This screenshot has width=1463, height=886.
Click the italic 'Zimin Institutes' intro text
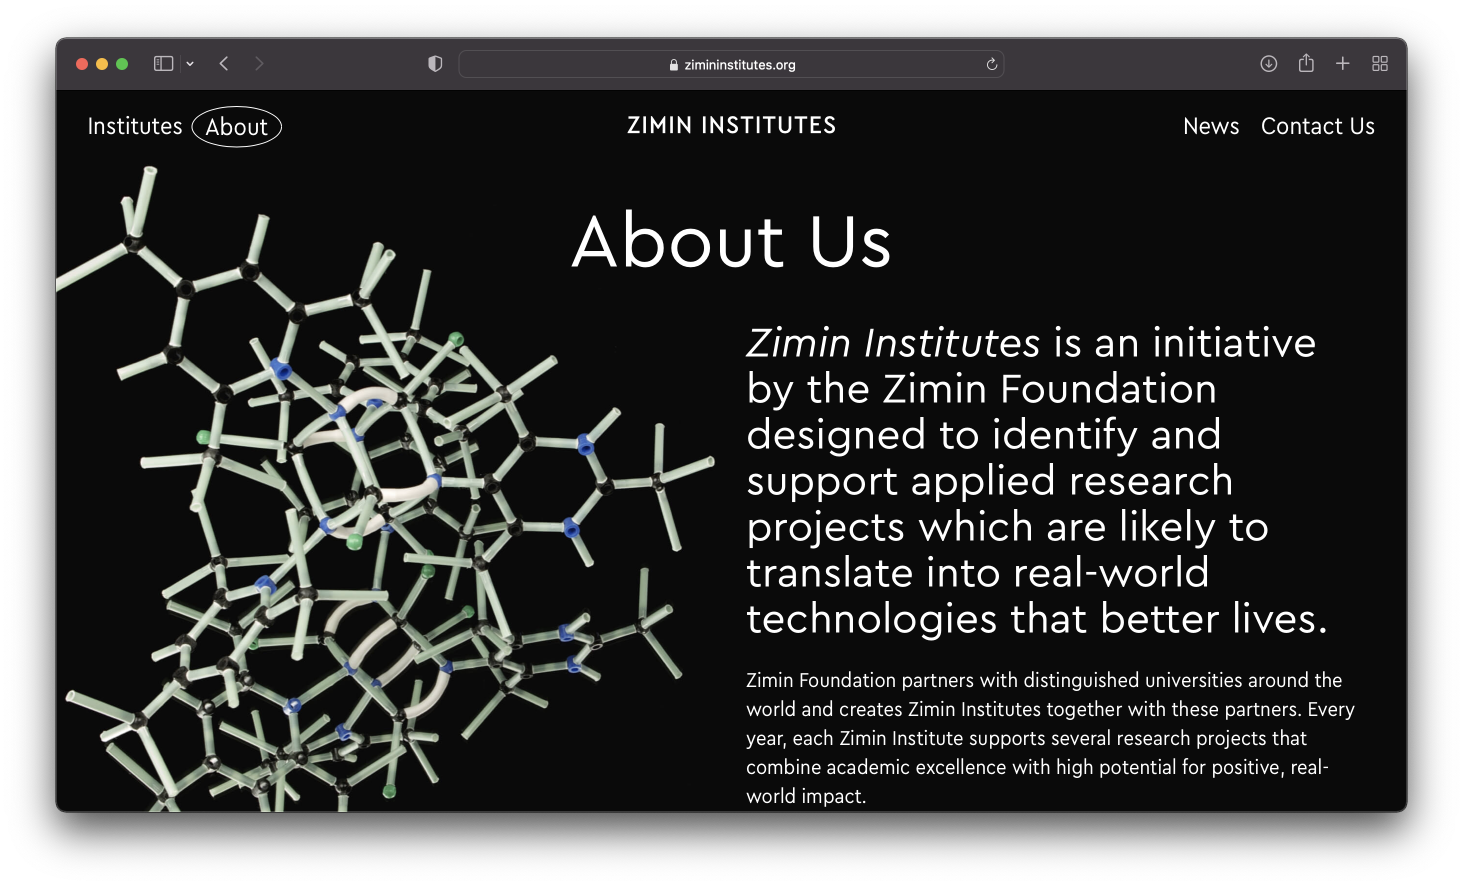pos(893,343)
